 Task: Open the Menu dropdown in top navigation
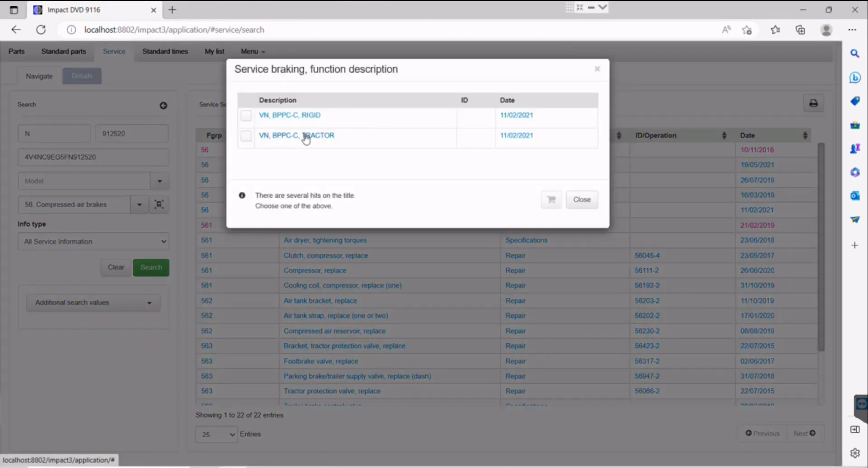coord(252,51)
